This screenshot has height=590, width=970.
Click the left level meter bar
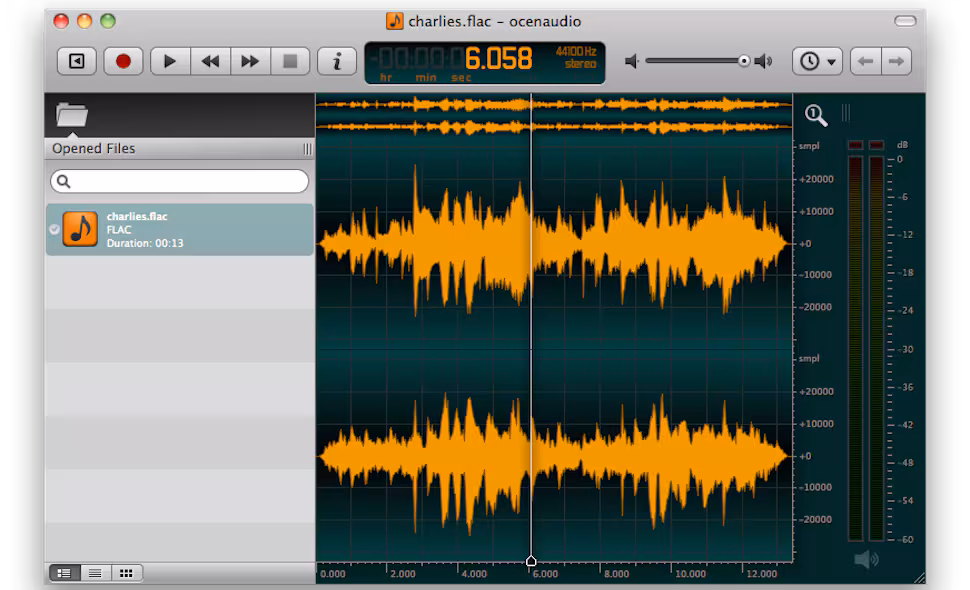pyautogui.click(x=856, y=348)
